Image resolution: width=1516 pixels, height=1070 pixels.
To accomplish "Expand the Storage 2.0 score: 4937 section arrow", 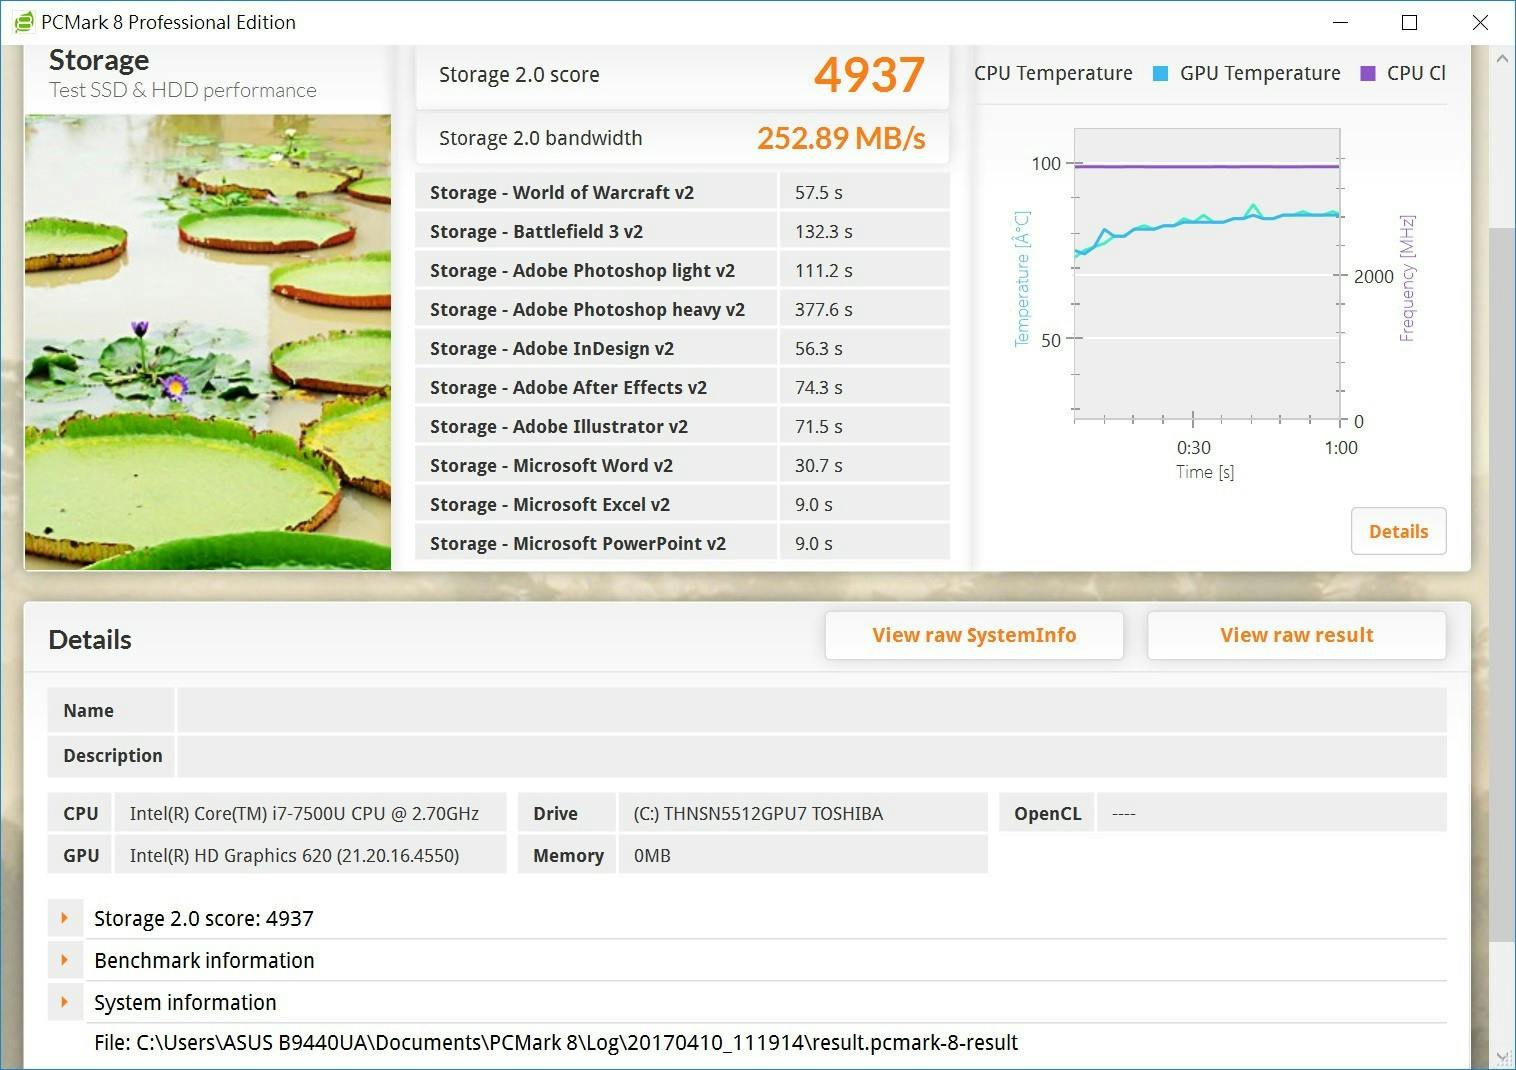I will [65, 918].
